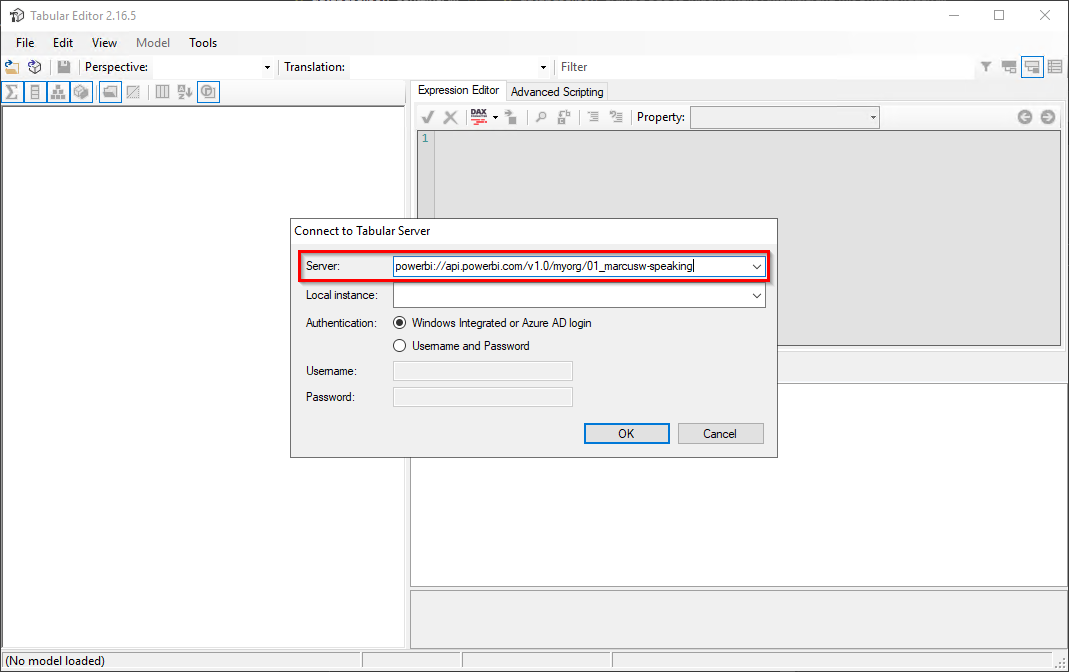Click line number 1 in editor gutter

pyautogui.click(x=425, y=138)
